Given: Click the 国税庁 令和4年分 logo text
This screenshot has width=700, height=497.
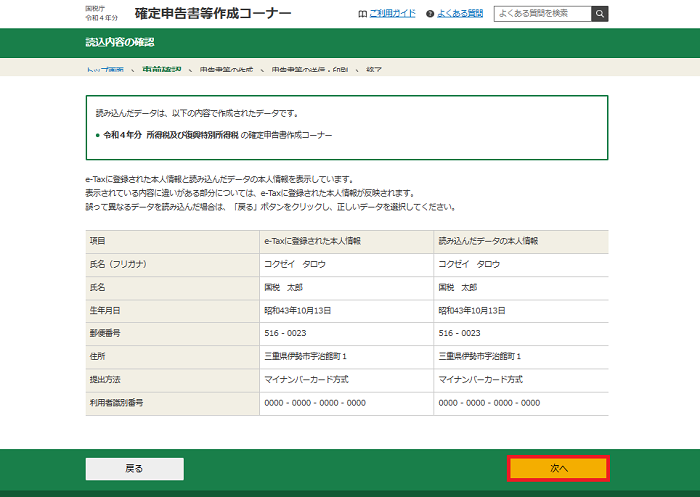Looking at the screenshot, I should tap(102, 13).
